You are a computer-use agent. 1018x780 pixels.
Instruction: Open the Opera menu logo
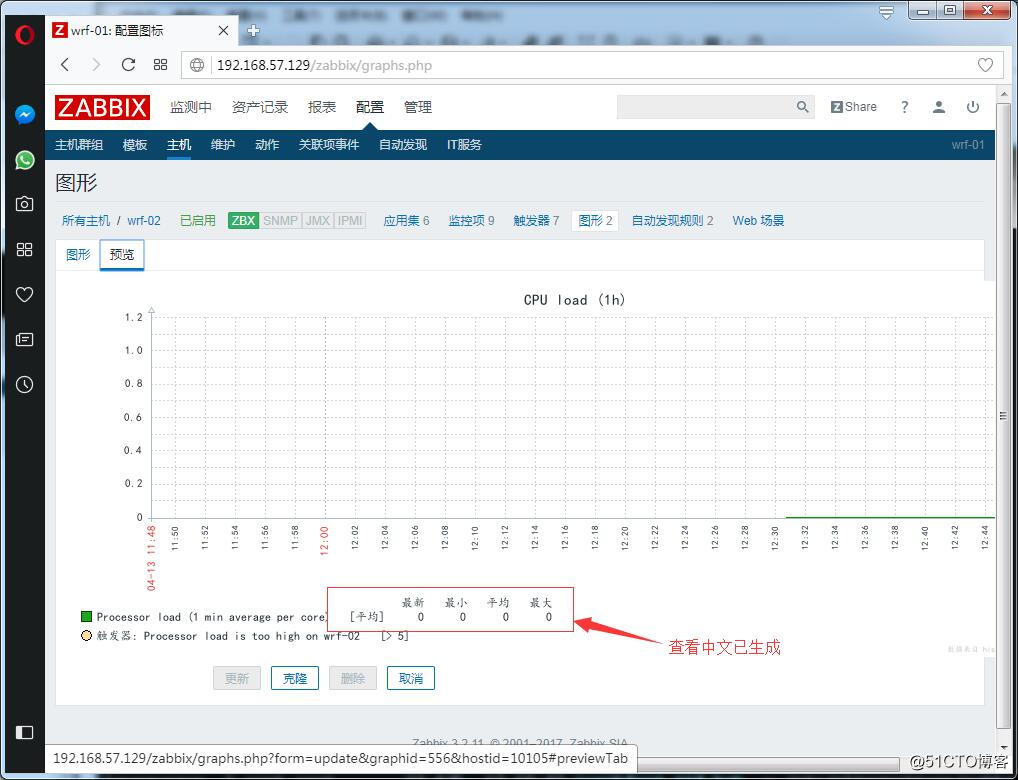(24, 34)
